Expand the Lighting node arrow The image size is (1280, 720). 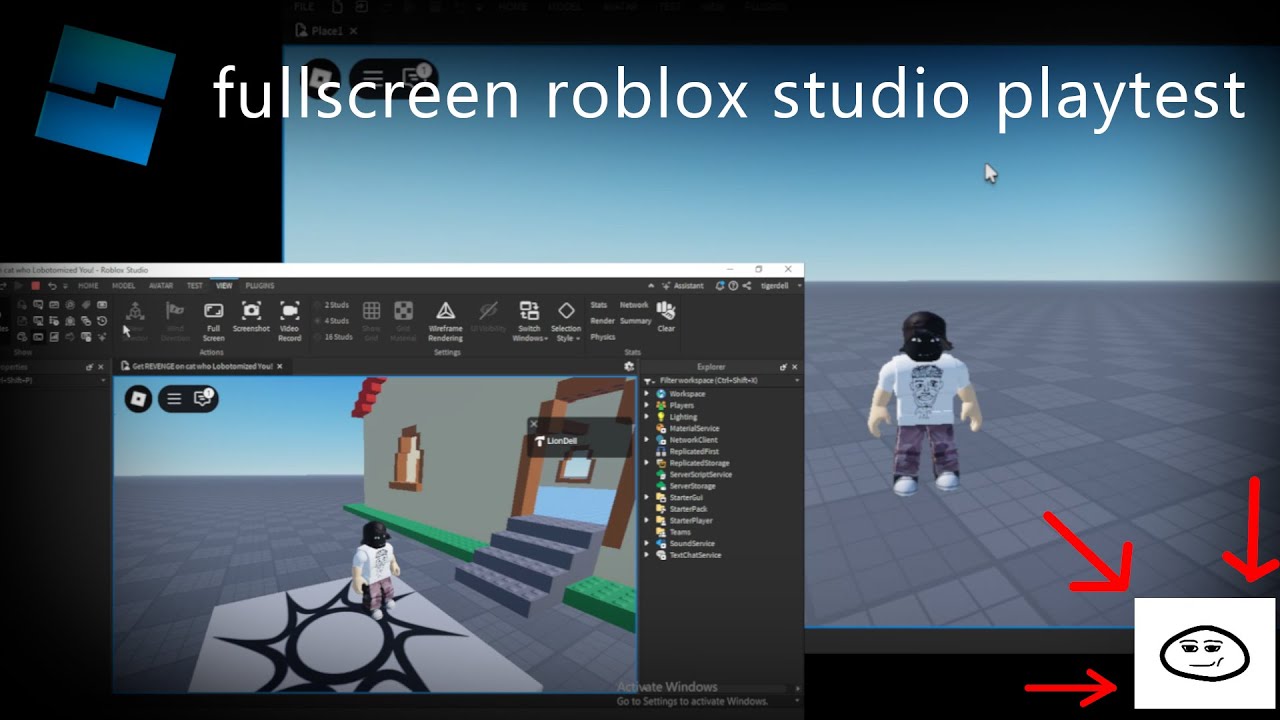tap(647, 417)
